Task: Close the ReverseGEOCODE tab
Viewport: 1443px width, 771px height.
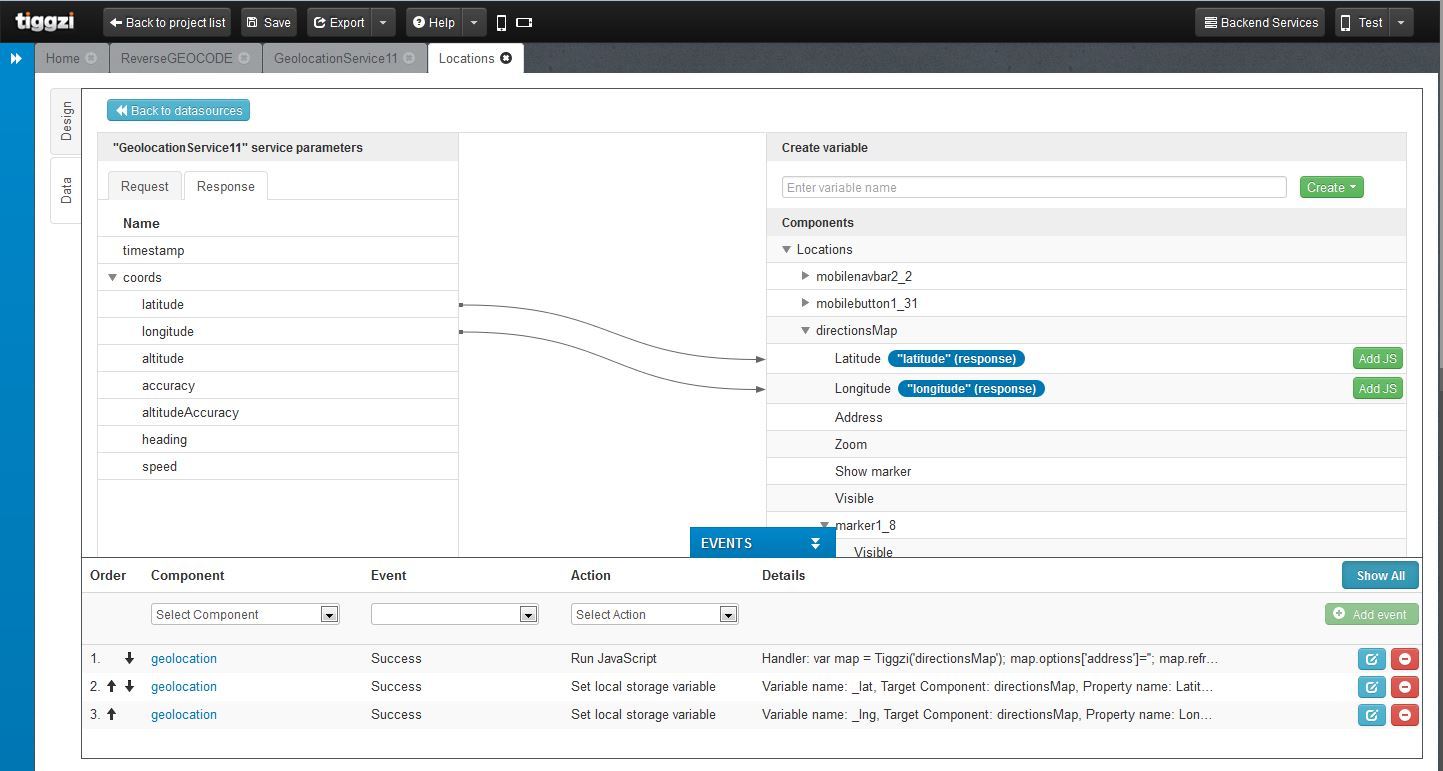Action: 245,58
